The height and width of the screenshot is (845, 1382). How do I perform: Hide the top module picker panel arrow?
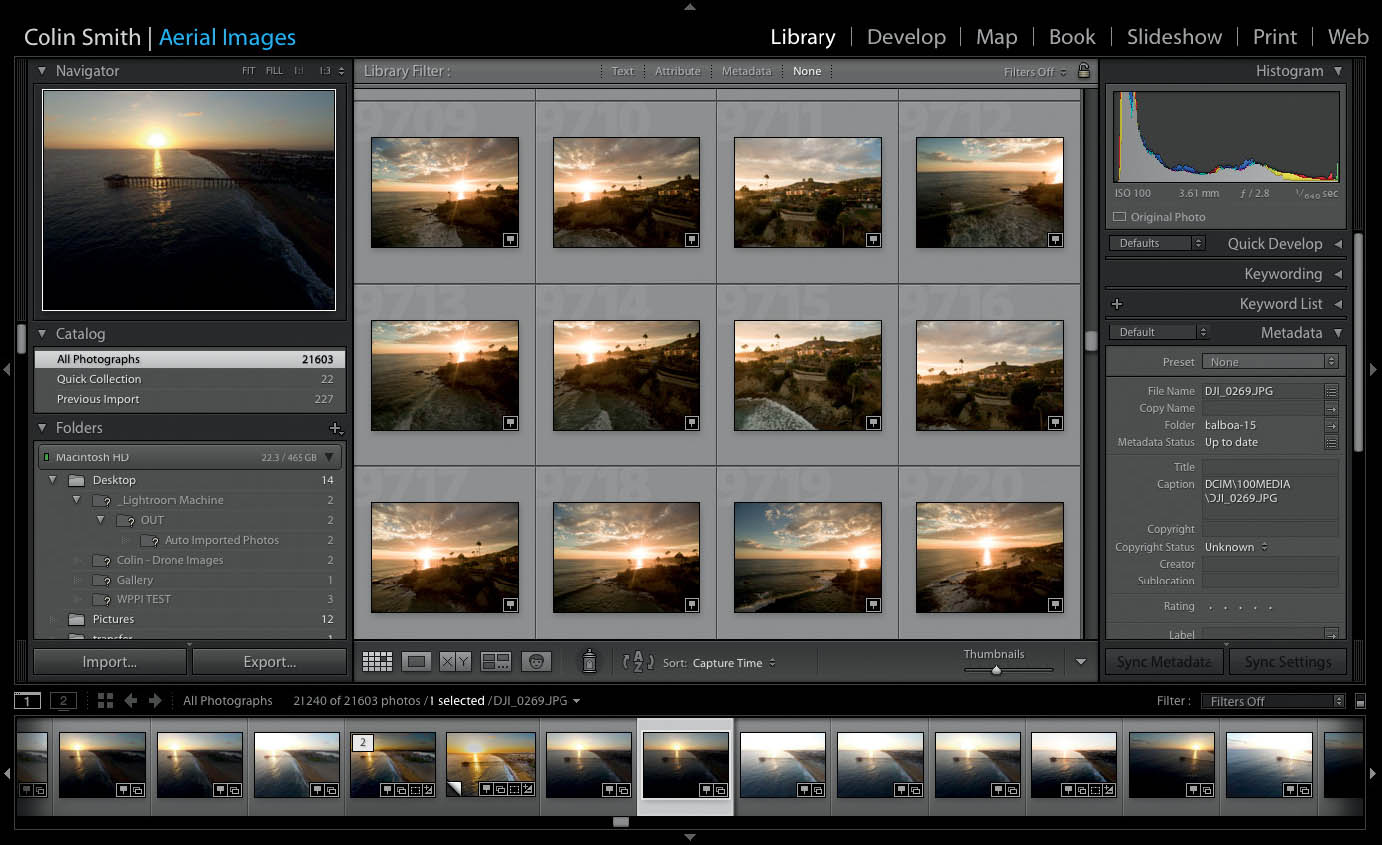click(690, 6)
